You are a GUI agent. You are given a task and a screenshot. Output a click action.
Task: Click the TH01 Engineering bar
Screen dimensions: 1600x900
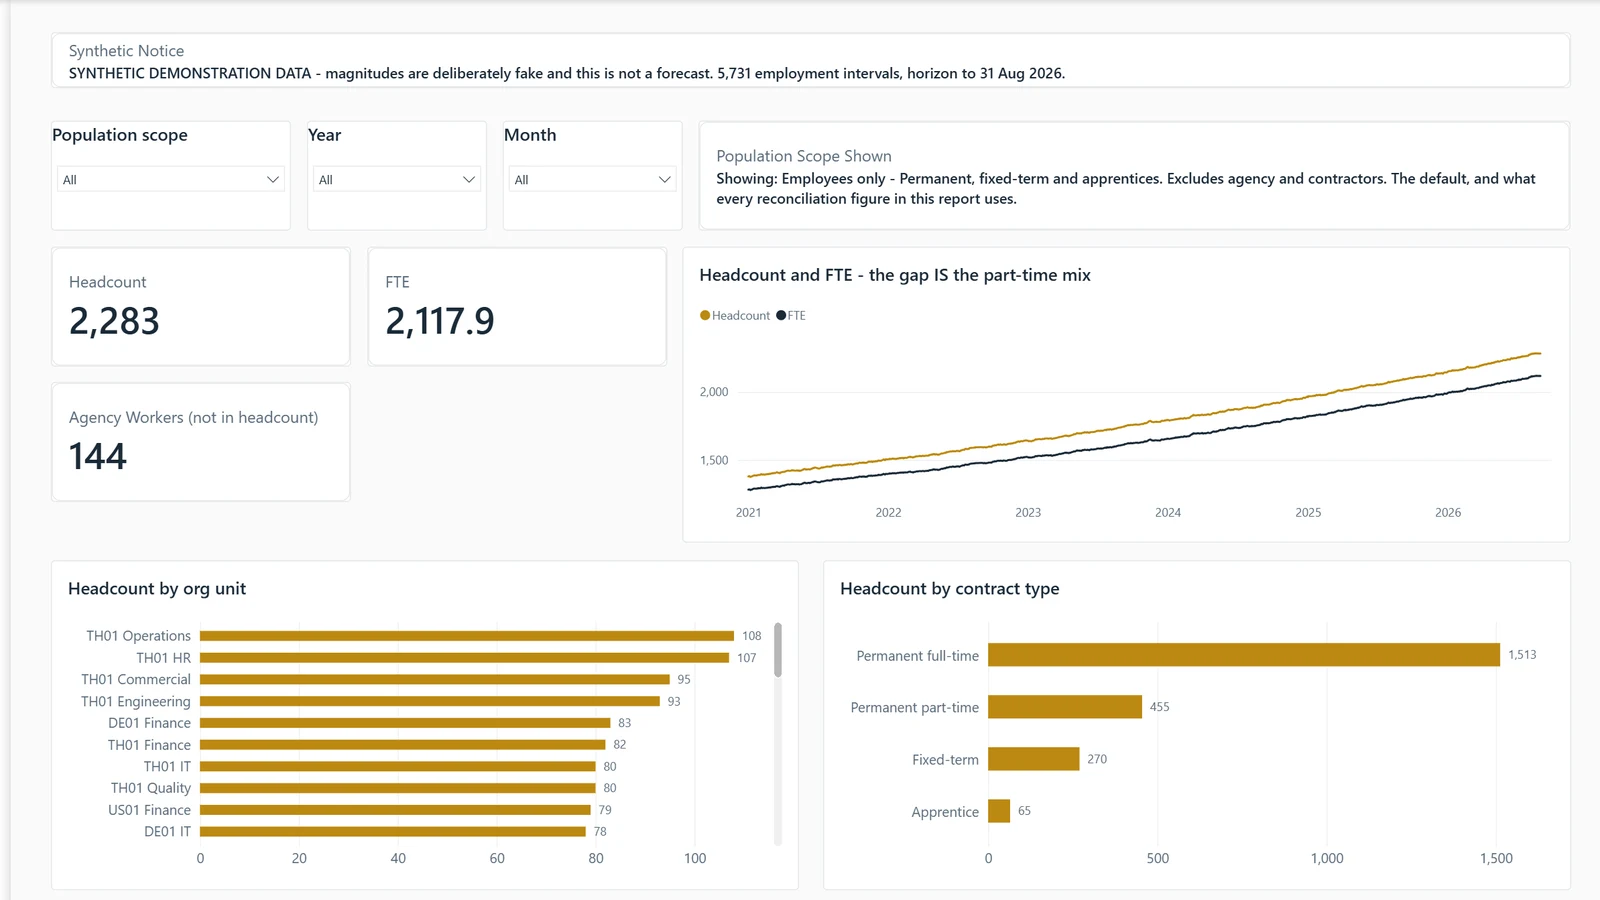coord(430,701)
